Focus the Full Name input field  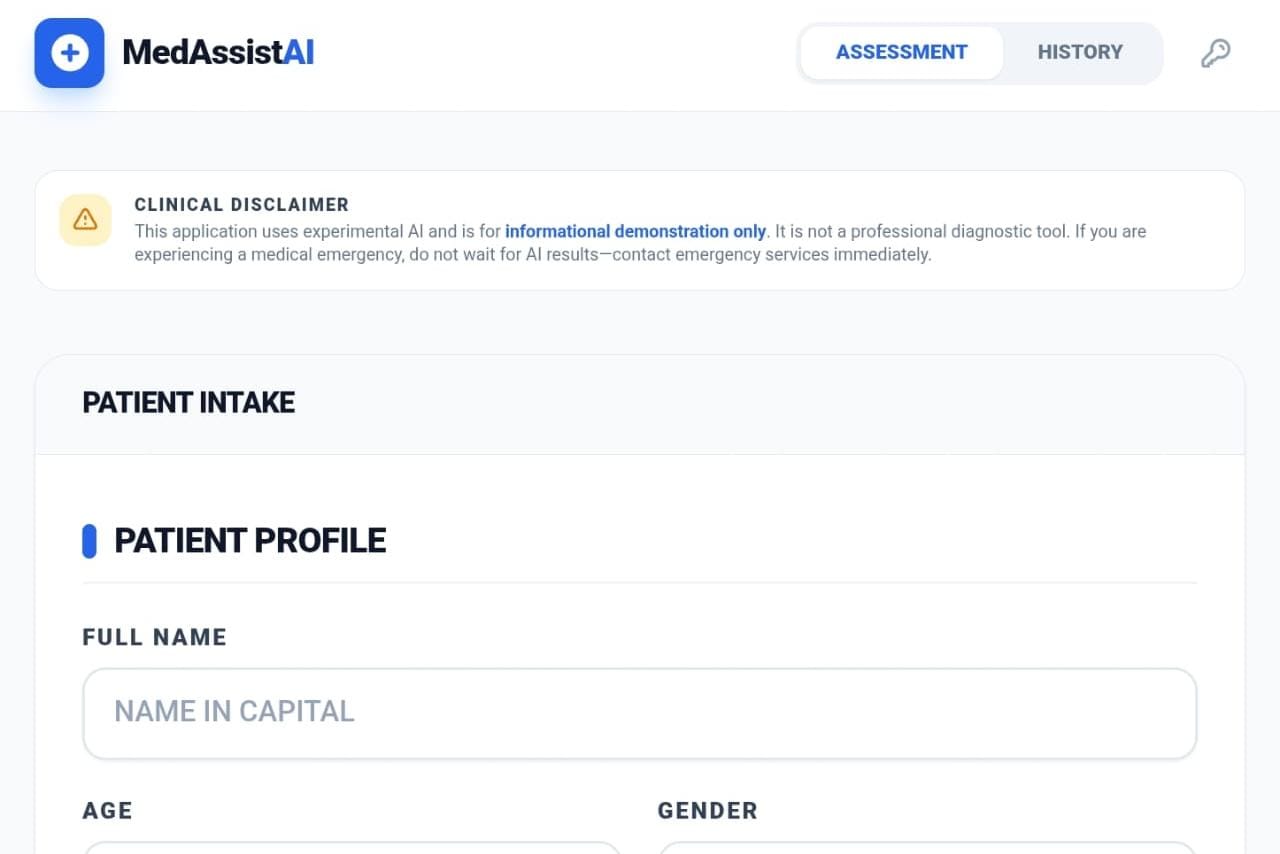[639, 713]
